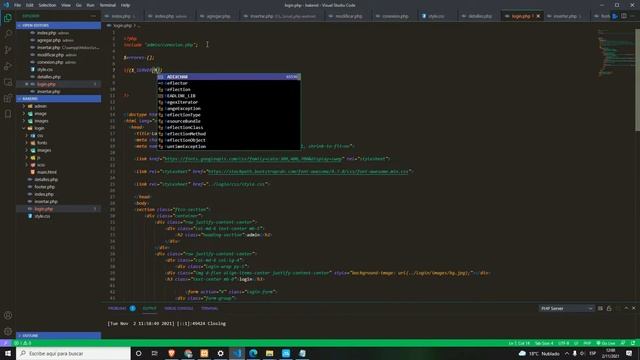
Task: Click the PHP language mode in status bar
Action: click(587, 343)
